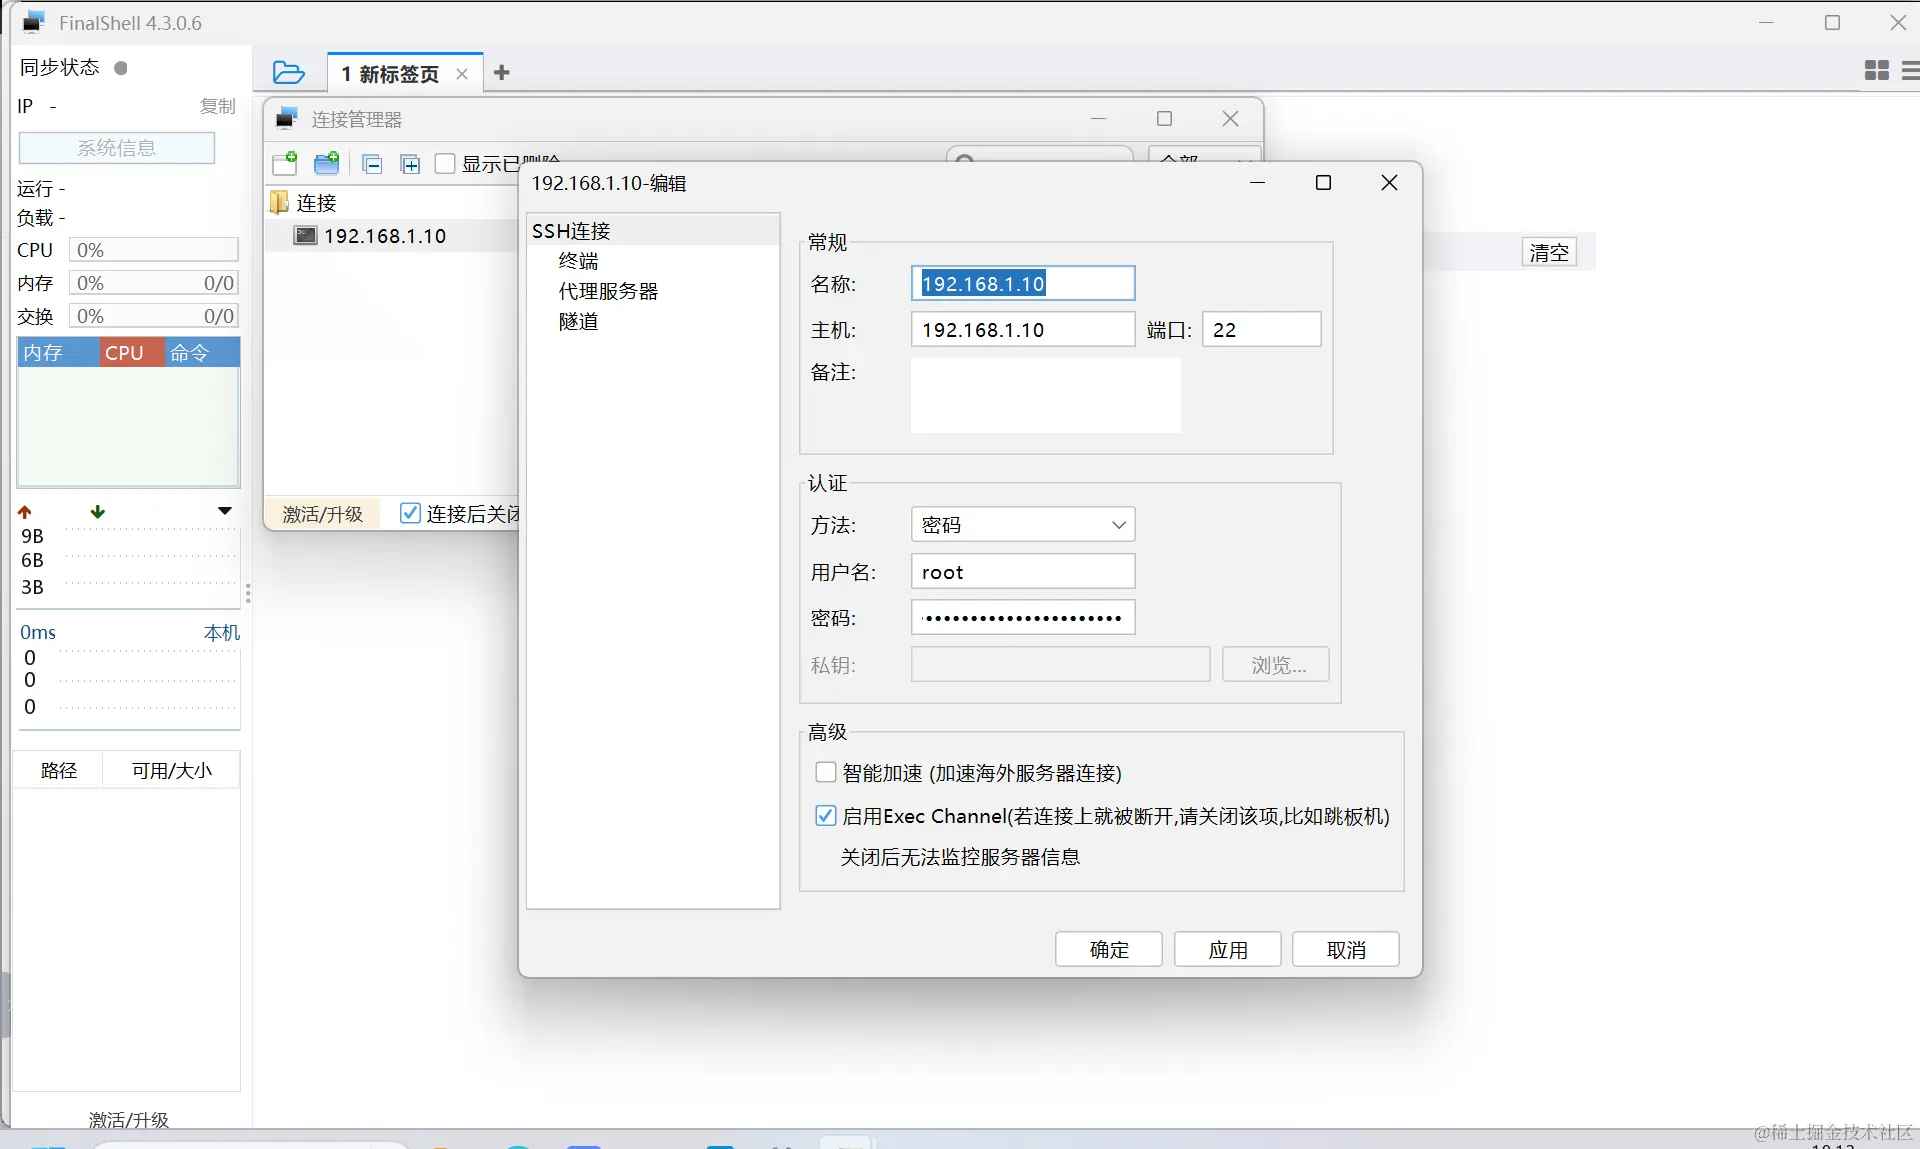Image resolution: width=1920 pixels, height=1149 pixels.
Task: Click the grid view icon at top right
Action: 1876,70
